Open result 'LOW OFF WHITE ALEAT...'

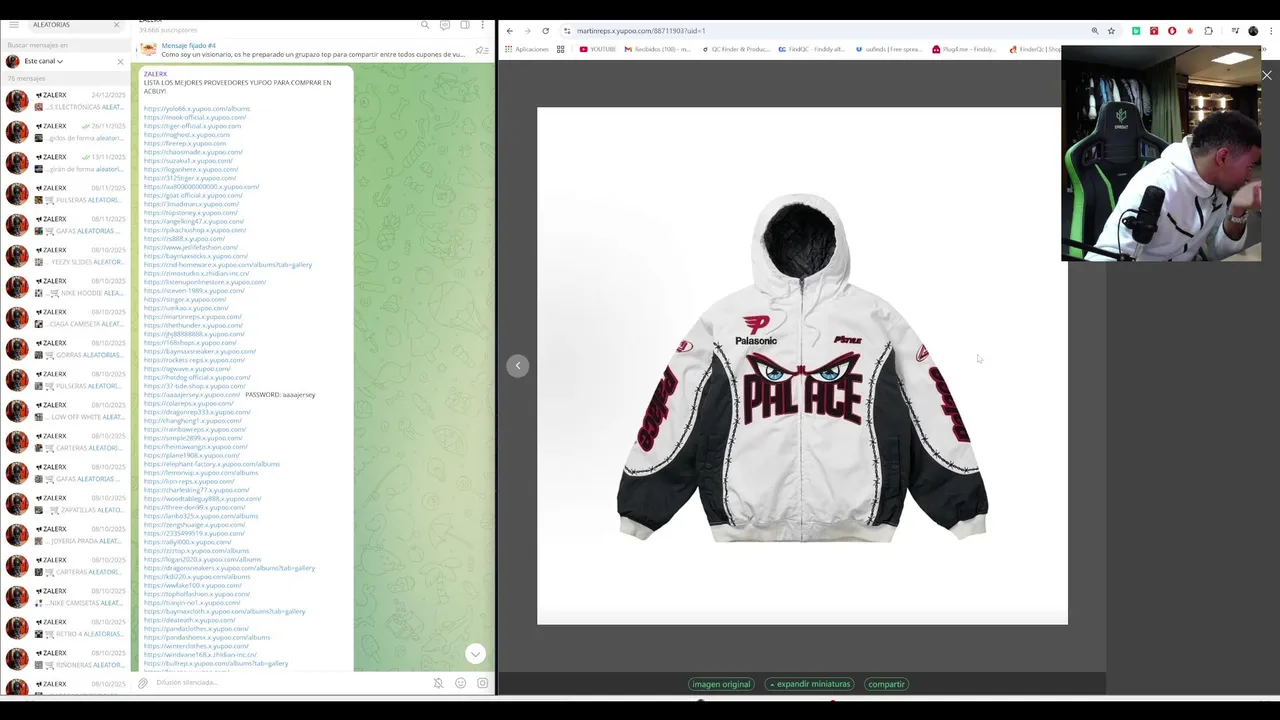click(x=65, y=411)
